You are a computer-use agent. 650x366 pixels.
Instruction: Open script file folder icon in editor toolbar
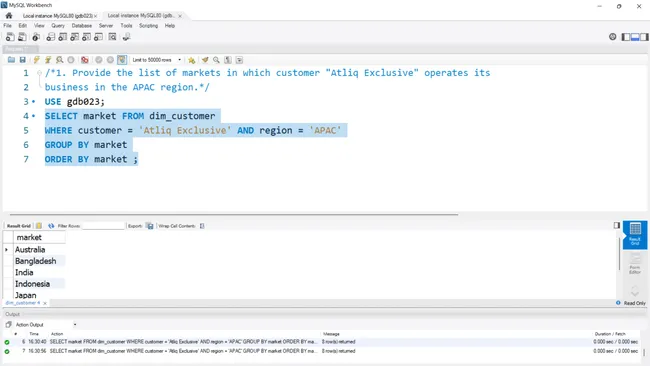[11, 60]
